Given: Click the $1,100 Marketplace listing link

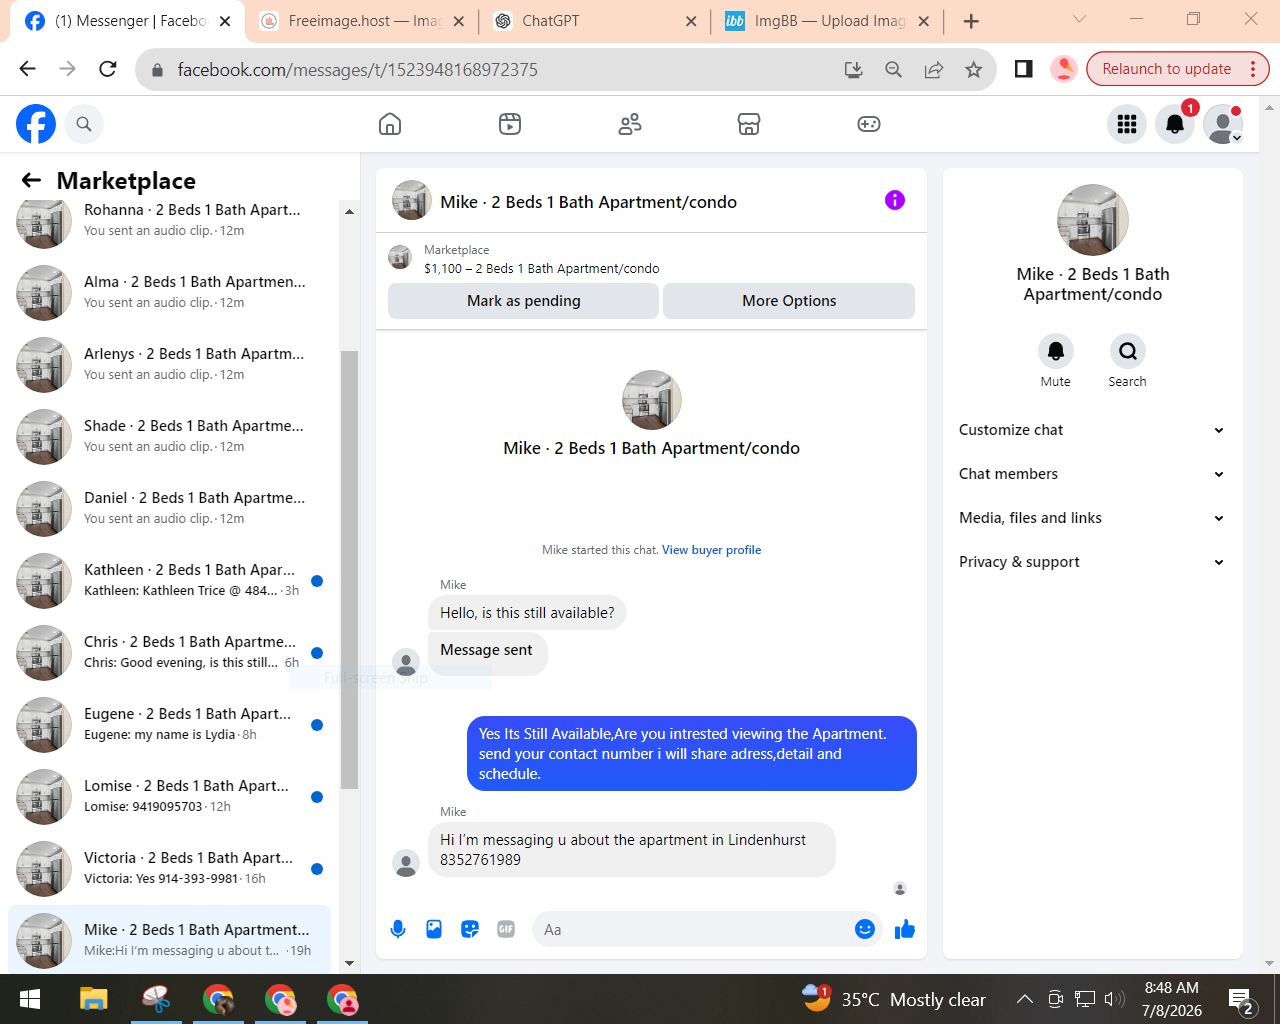Looking at the screenshot, I should coord(541,268).
